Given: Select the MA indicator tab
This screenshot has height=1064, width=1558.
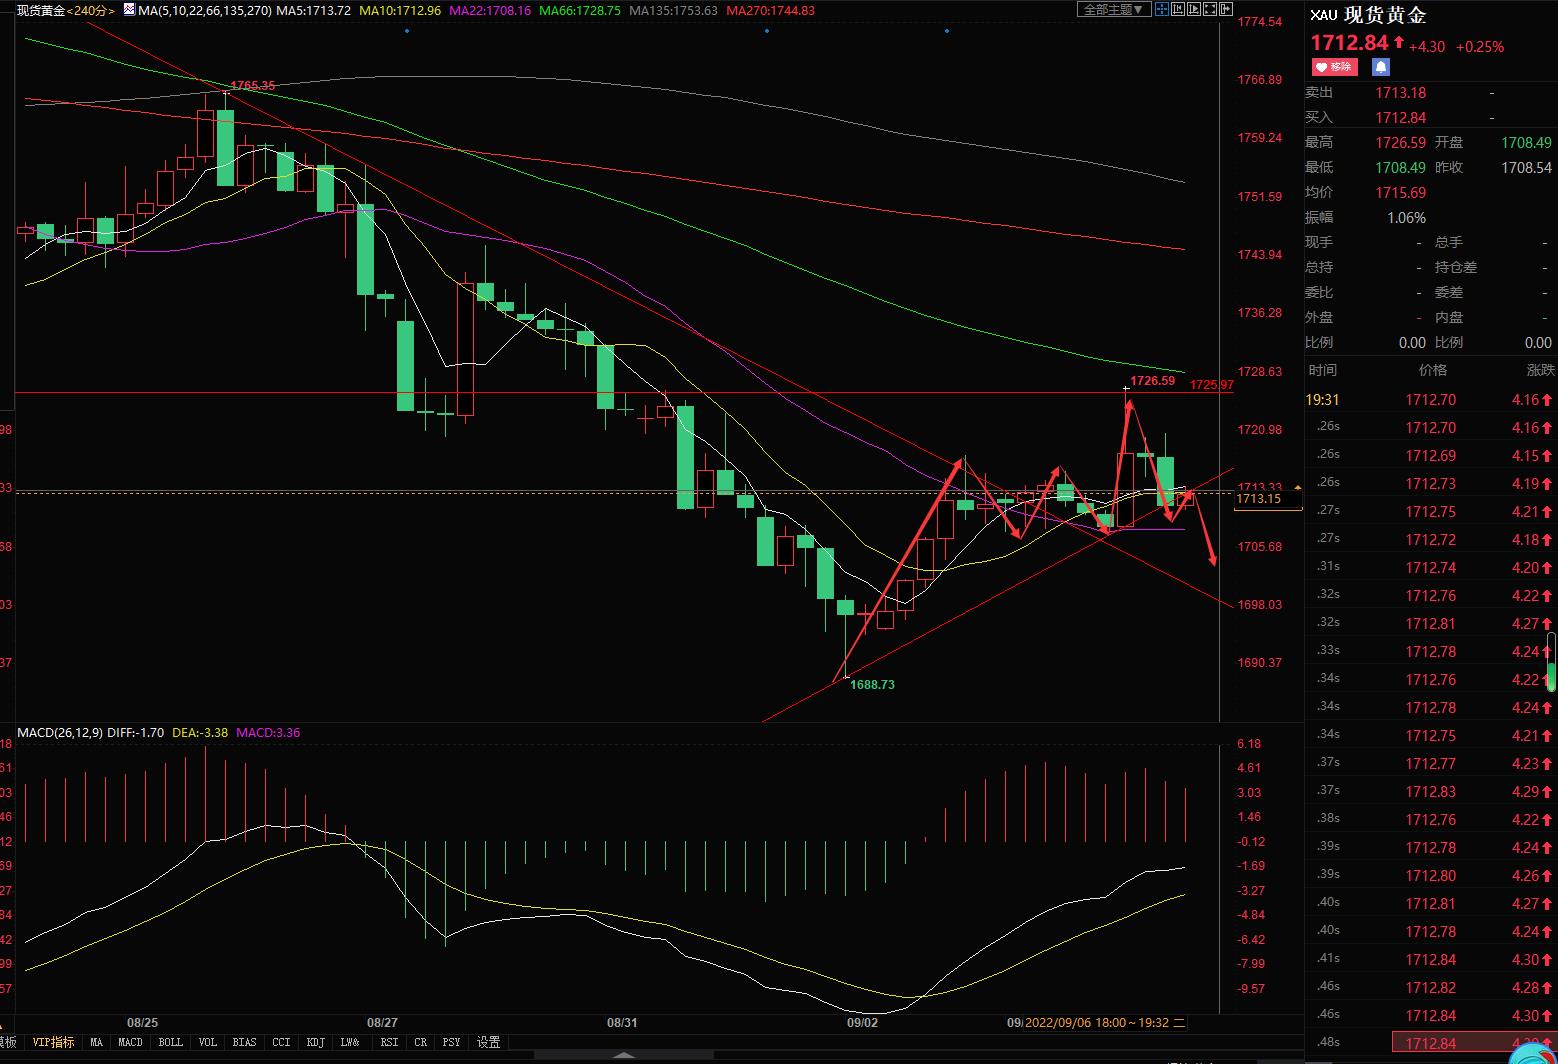Looking at the screenshot, I should click(x=96, y=1042).
